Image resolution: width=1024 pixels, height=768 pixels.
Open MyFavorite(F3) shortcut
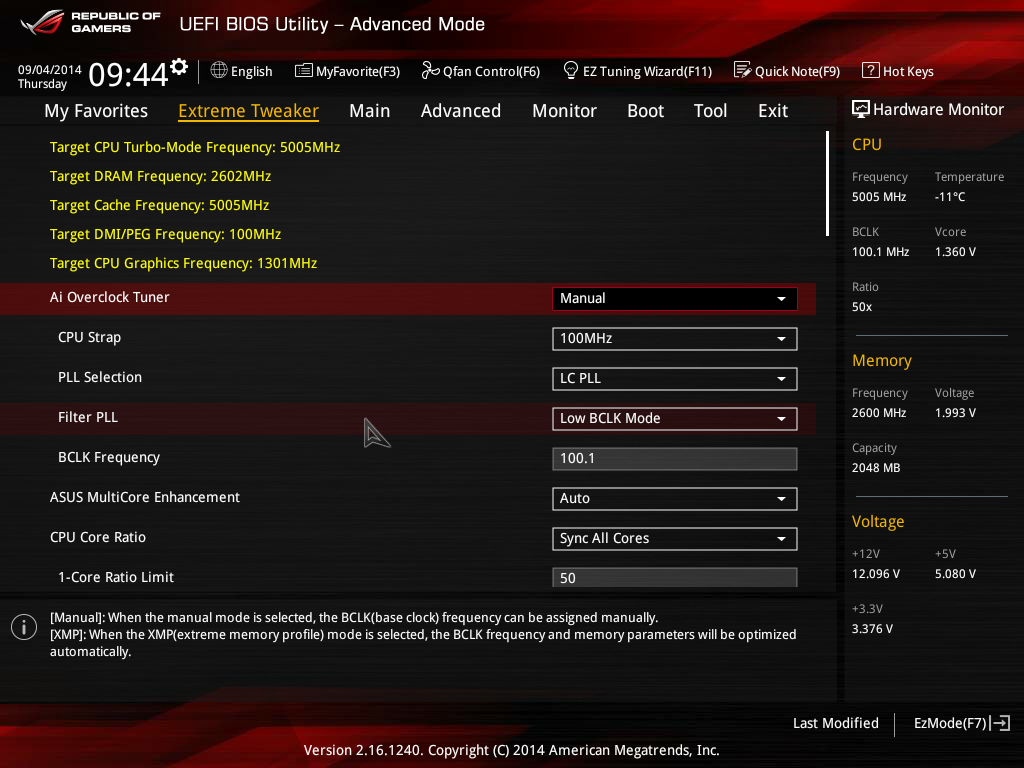pyautogui.click(x=347, y=71)
